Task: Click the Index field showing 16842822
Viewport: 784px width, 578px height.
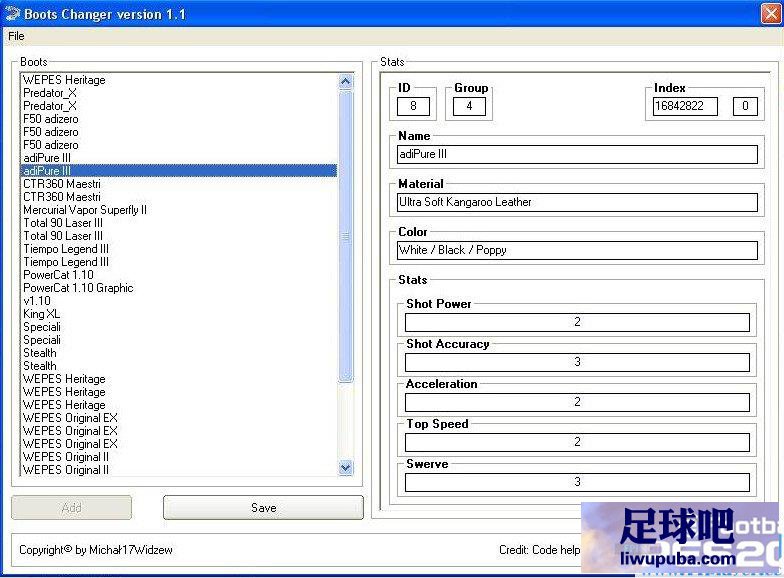Action: 685,106
